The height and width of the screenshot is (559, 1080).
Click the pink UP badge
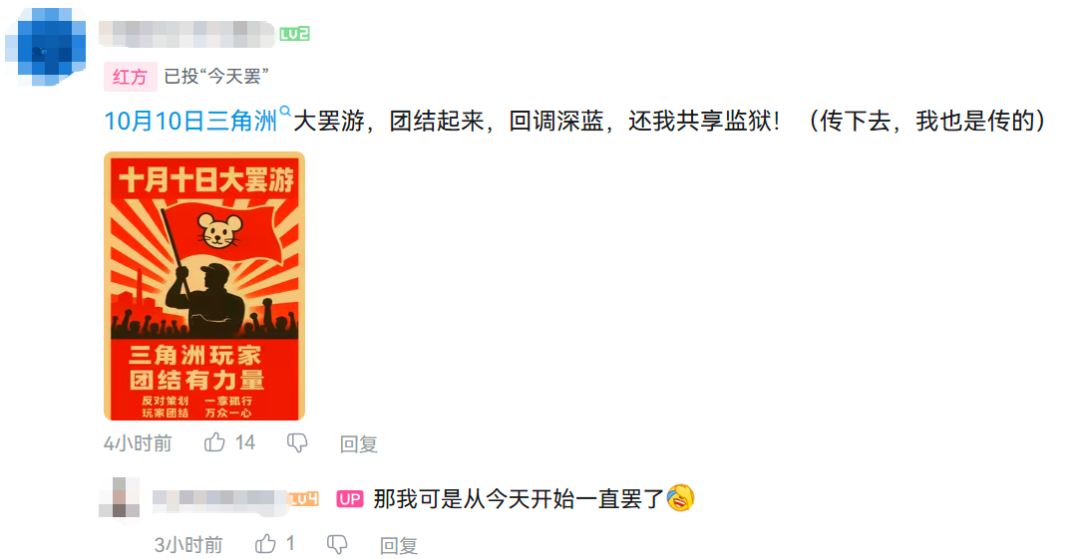click(349, 499)
